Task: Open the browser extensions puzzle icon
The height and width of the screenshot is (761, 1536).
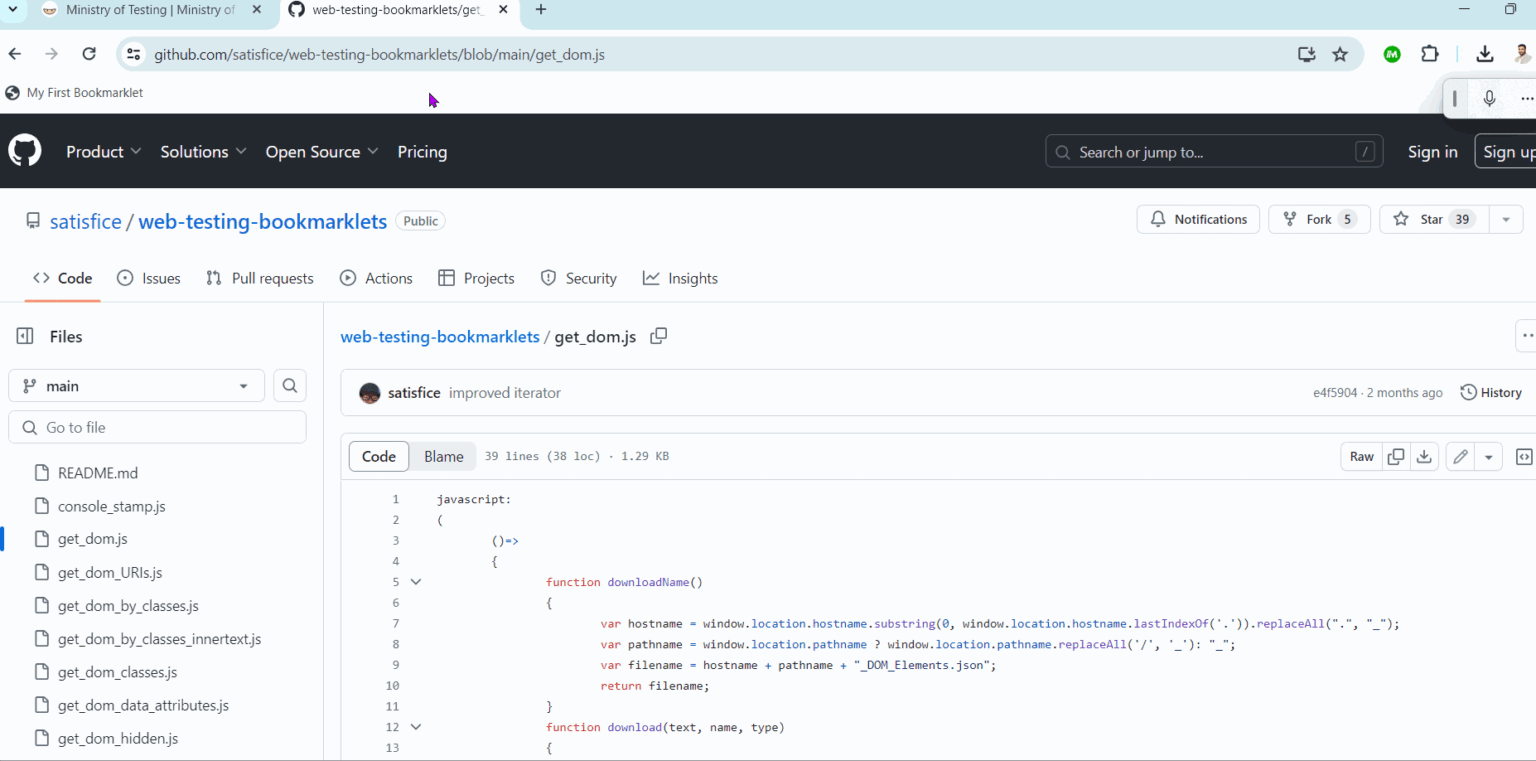Action: (1430, 54)
